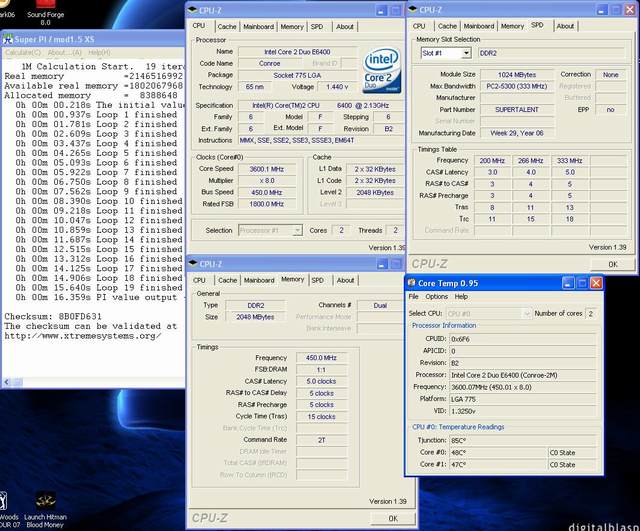Click Channels # Dual value
The image size is (640, 531).
click(380, 305)
